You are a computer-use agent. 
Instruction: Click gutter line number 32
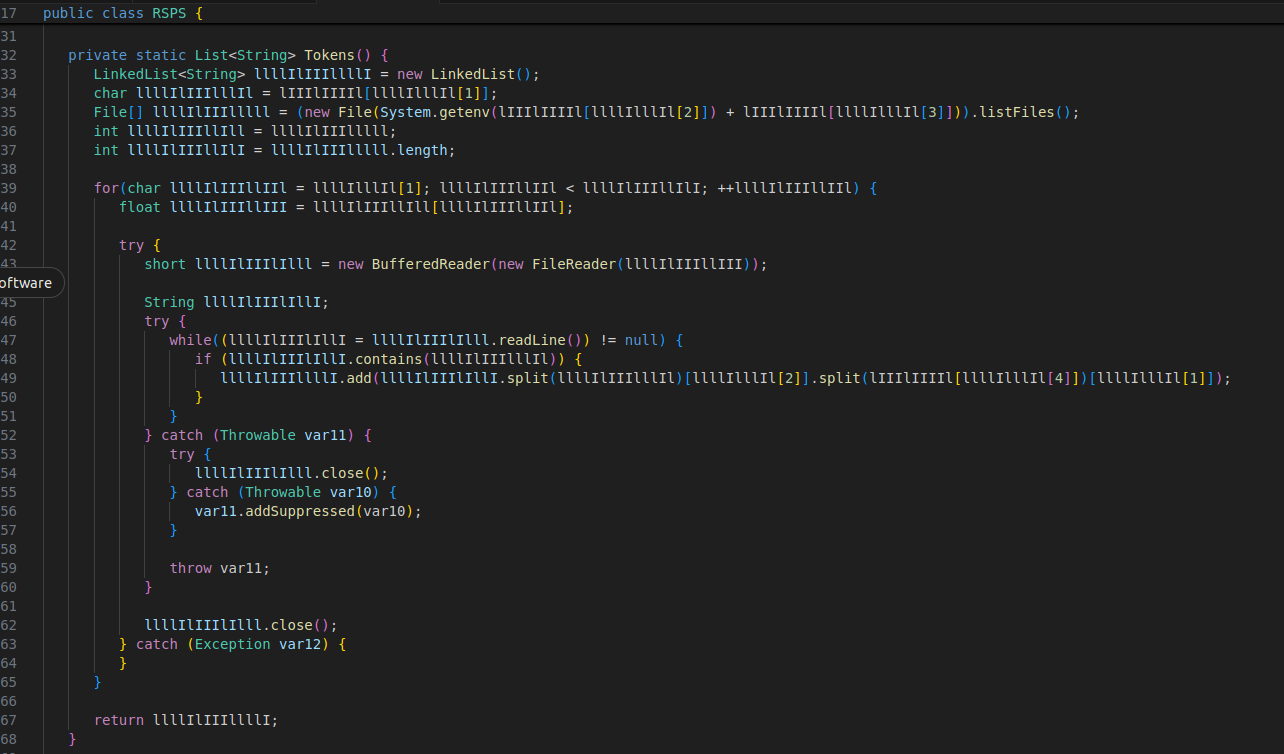[x=9, y=55]
